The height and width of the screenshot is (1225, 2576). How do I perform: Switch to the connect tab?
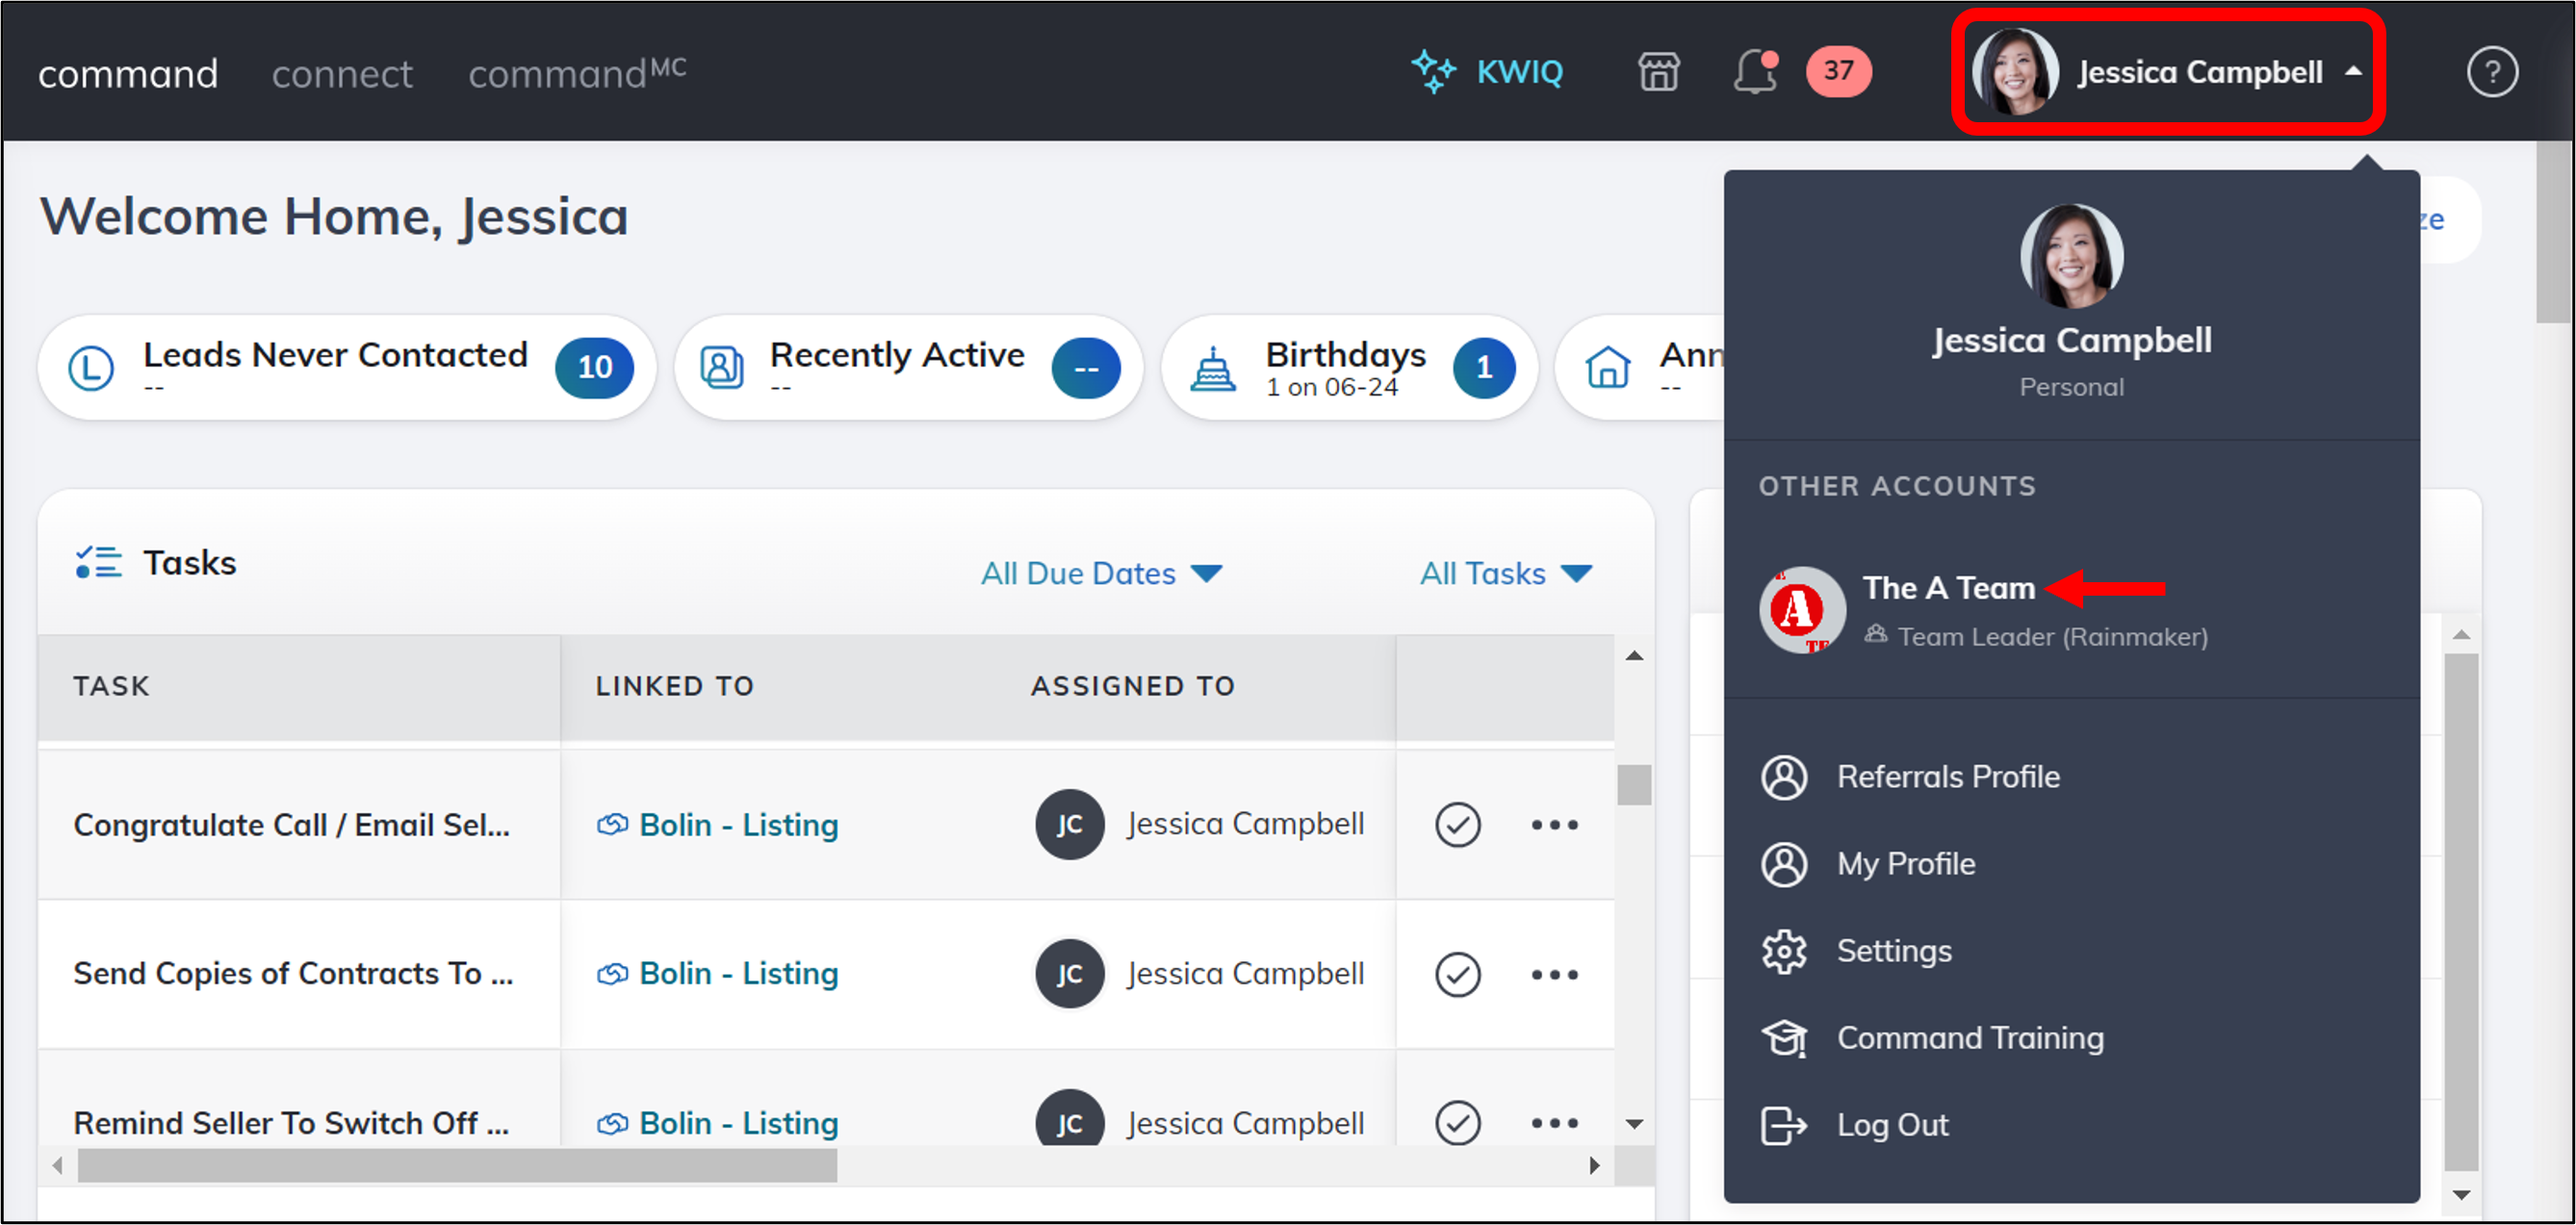pyautogui.click(x=342, y=74)
